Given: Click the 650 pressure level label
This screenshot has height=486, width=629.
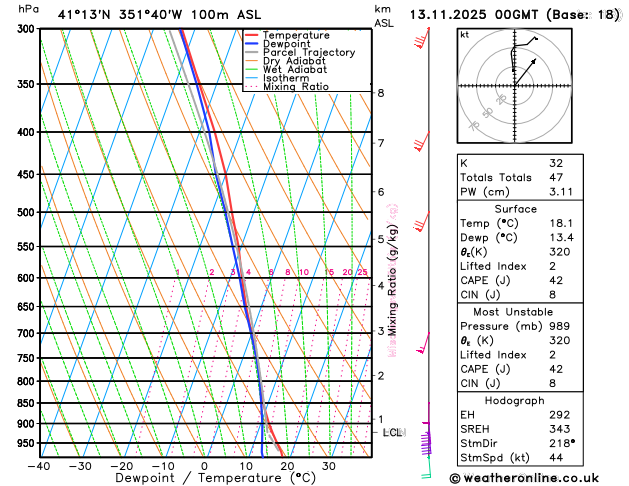Looking at the screenshot, I should point(28,307).
